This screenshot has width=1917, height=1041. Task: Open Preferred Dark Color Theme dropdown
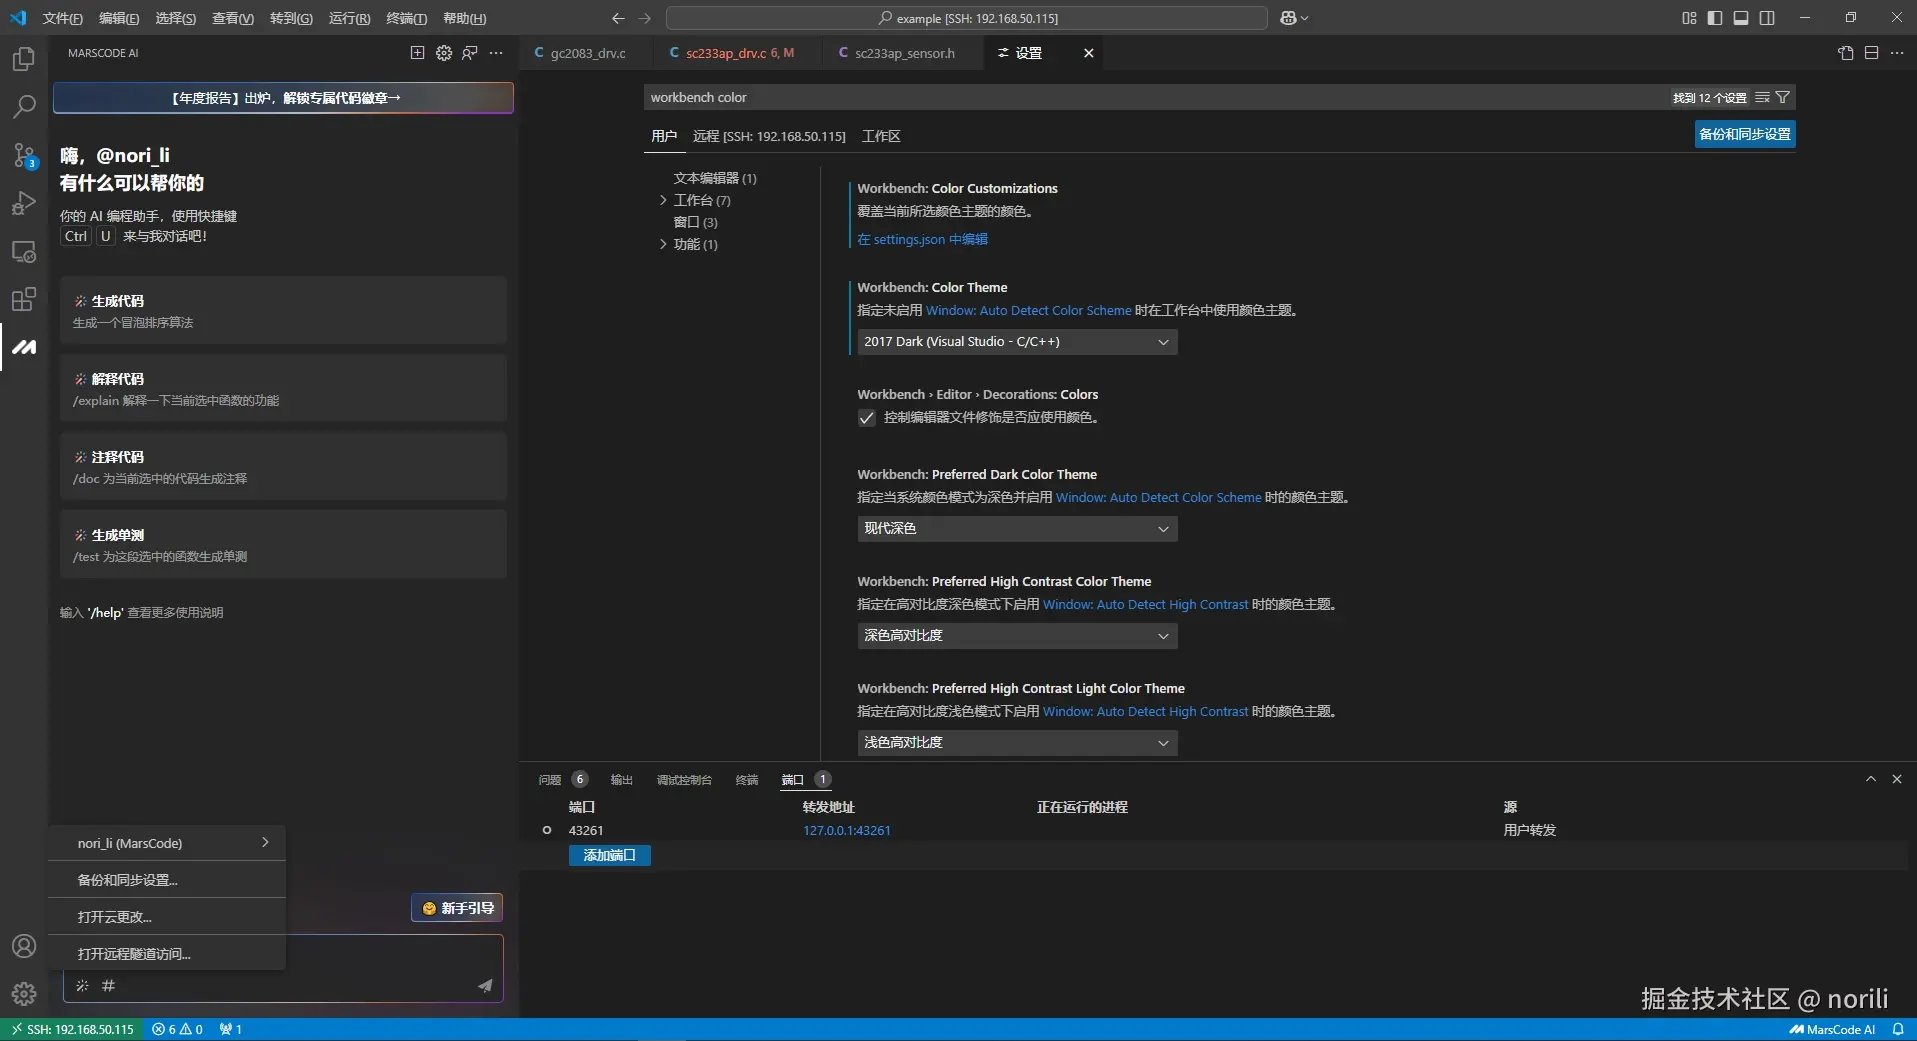(x=1017, y=529)
